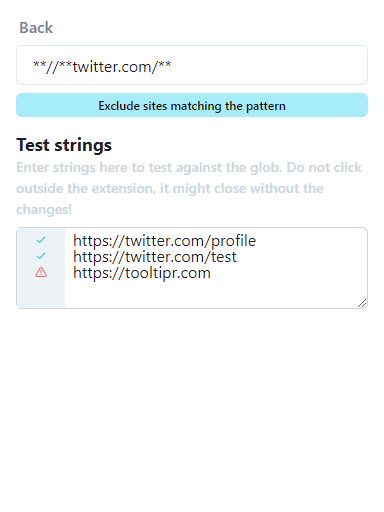Go back using the Back link
This screenshot has height=512, width=384.
(x=36, y=28)
